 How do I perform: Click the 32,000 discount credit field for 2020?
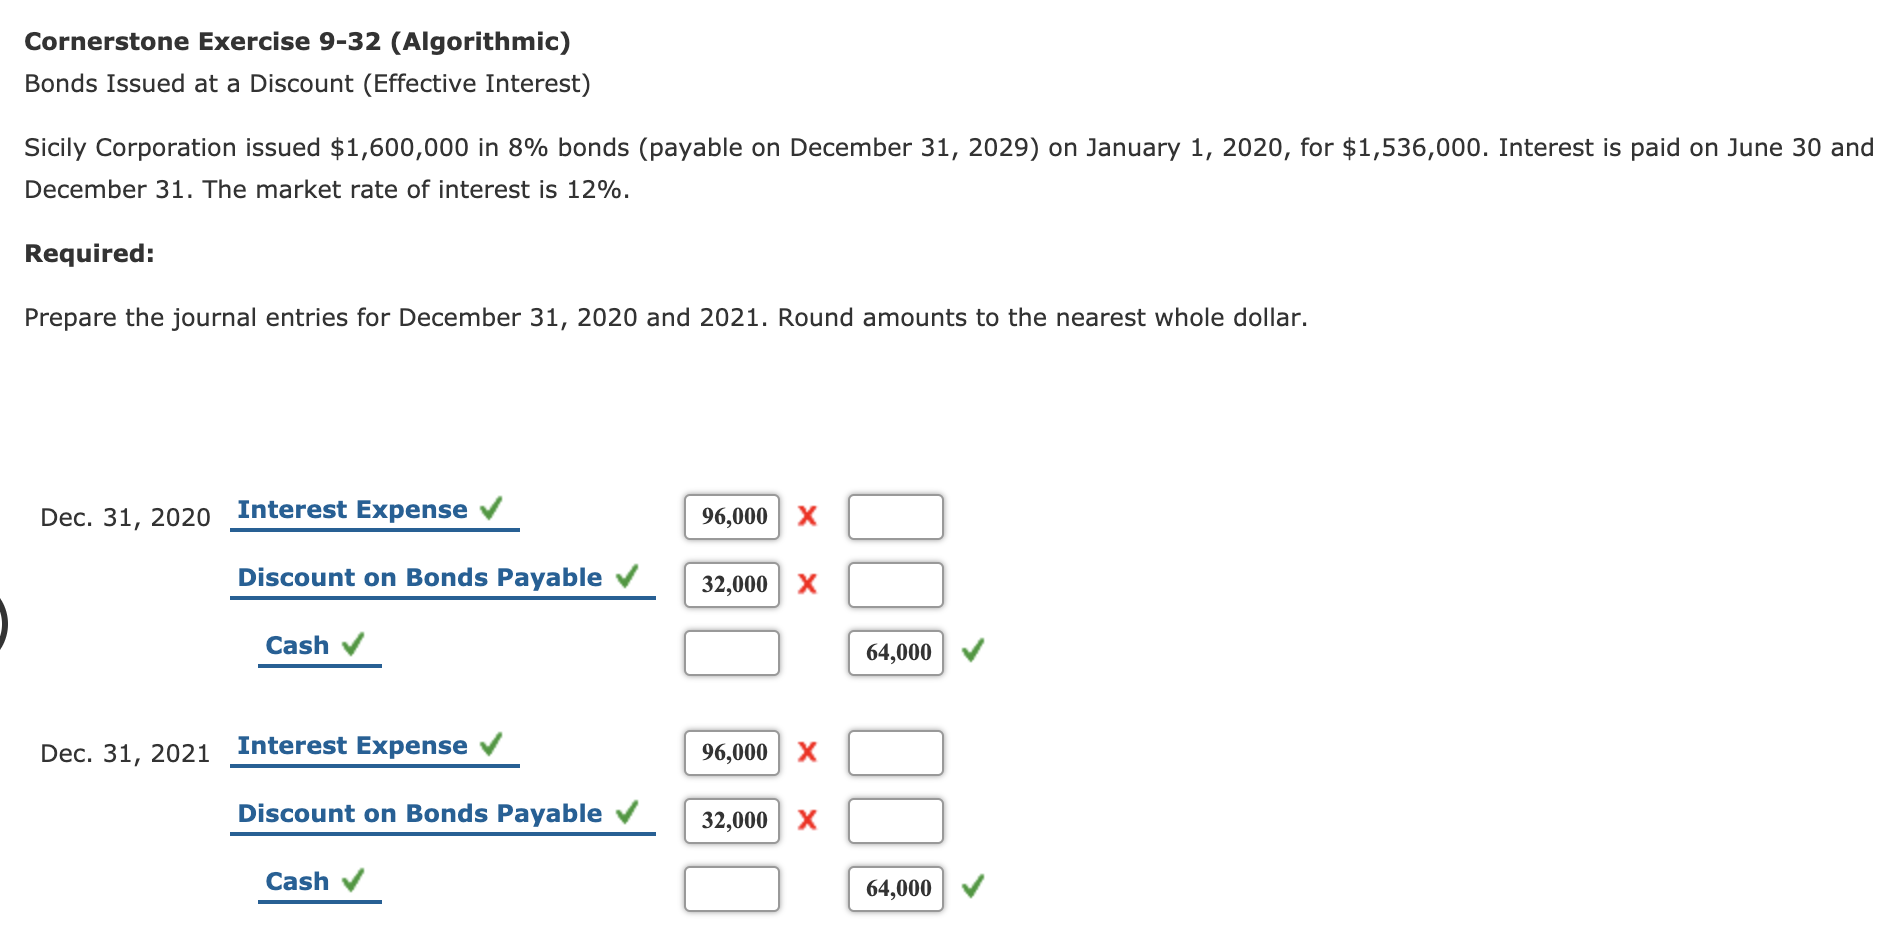coord(731,585)
